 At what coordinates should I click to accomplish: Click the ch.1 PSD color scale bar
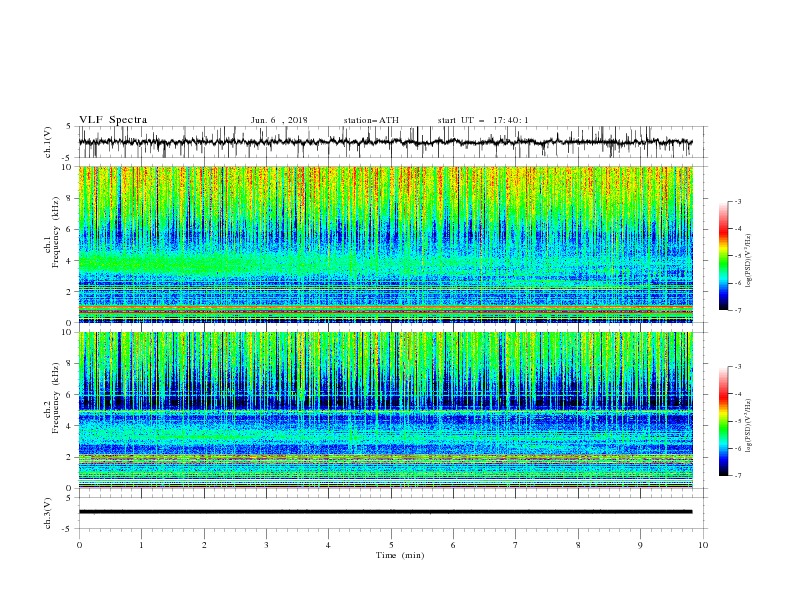[x=723, y=256]
